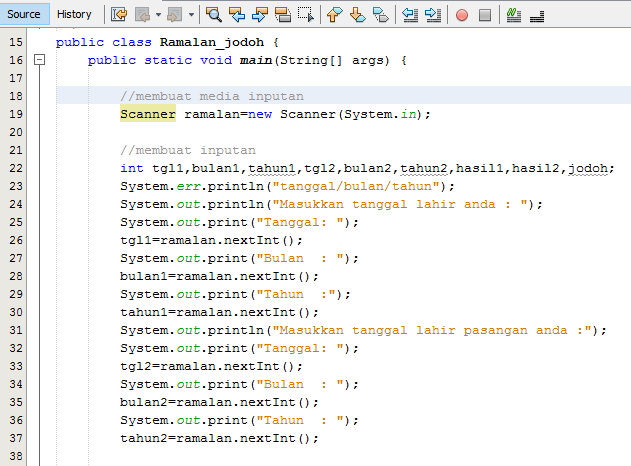Click Shift Line Left icon
Screen dimensions: 631x466
tap(410, 15)
